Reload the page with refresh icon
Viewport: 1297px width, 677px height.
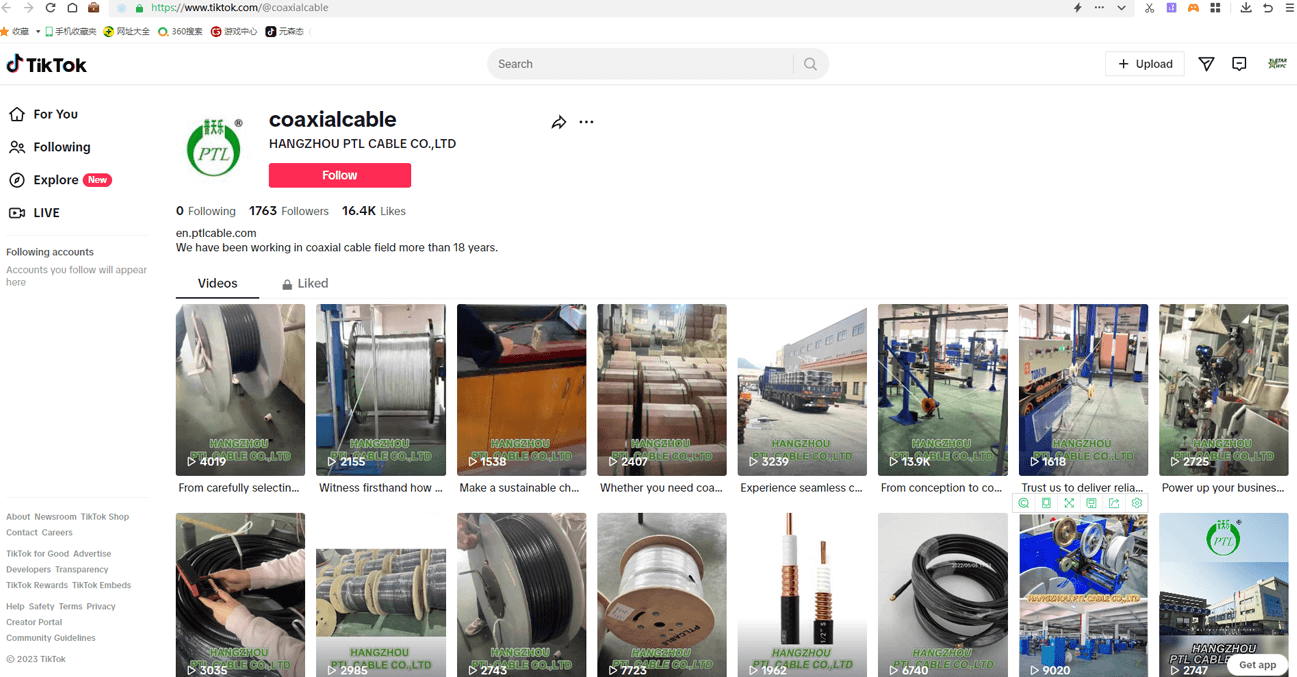click(x=50, y=8)
